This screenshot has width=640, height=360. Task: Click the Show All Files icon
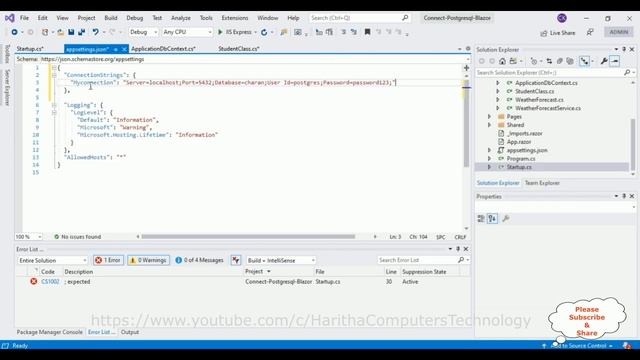click(570, 61)
